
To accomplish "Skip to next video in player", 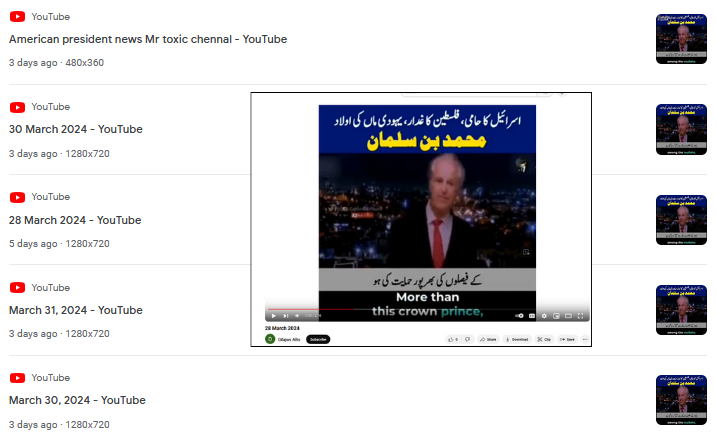I will 286,316.
